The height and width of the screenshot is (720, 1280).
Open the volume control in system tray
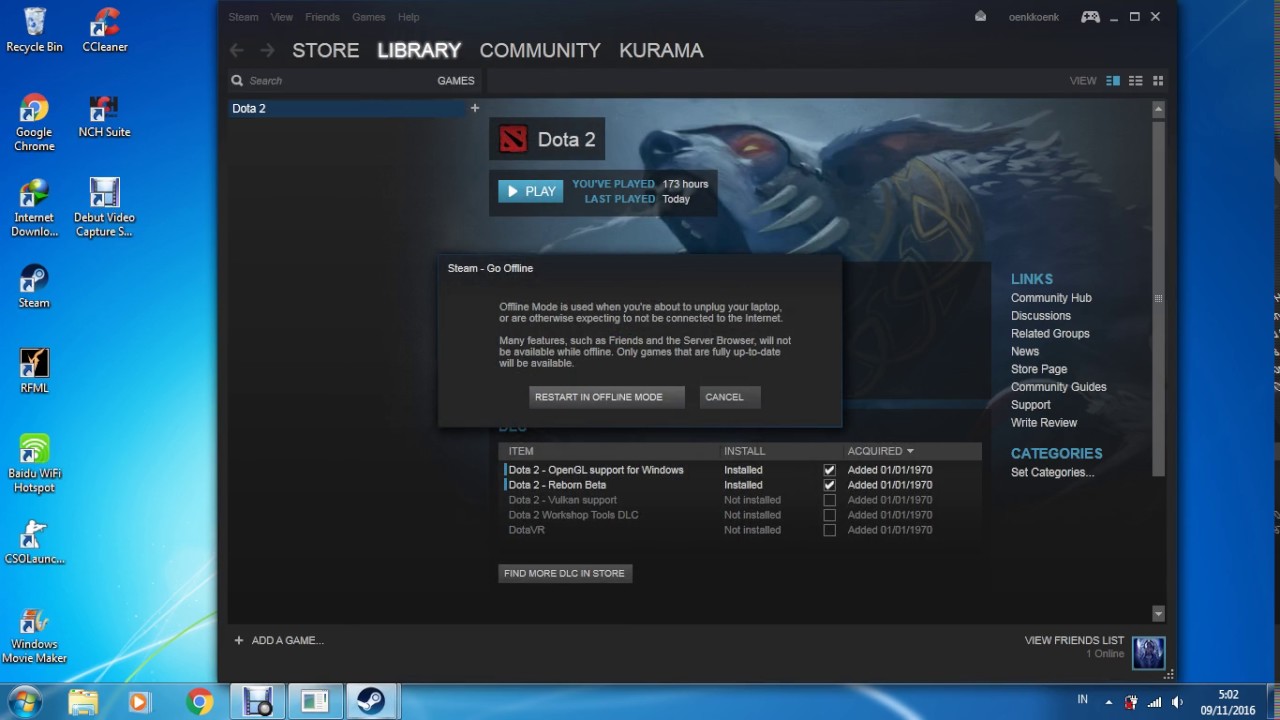(x=1177, y=702)
